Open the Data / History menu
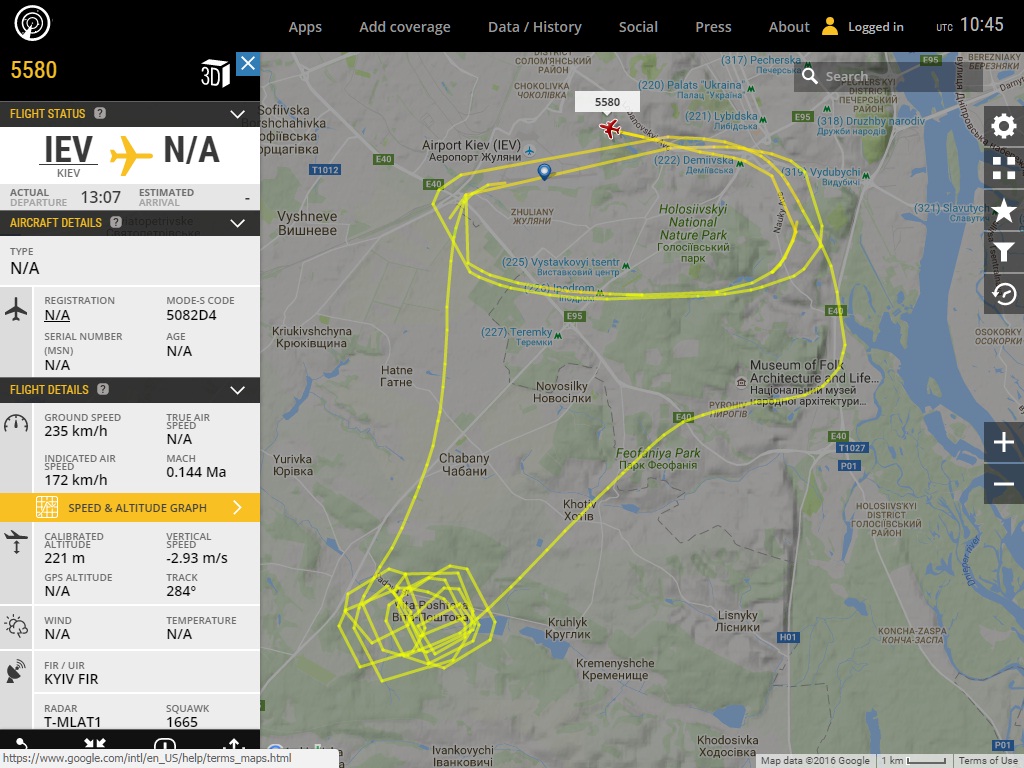Viewport: 1024px width, 768px height. 535,27
